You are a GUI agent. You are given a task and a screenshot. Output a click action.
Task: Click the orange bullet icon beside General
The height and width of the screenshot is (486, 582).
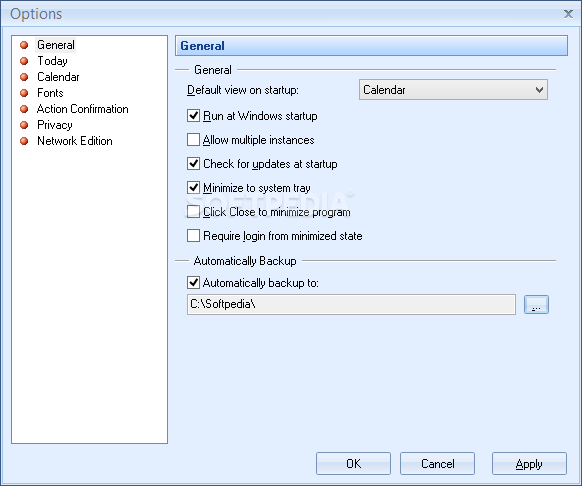(x=24, y=45)
